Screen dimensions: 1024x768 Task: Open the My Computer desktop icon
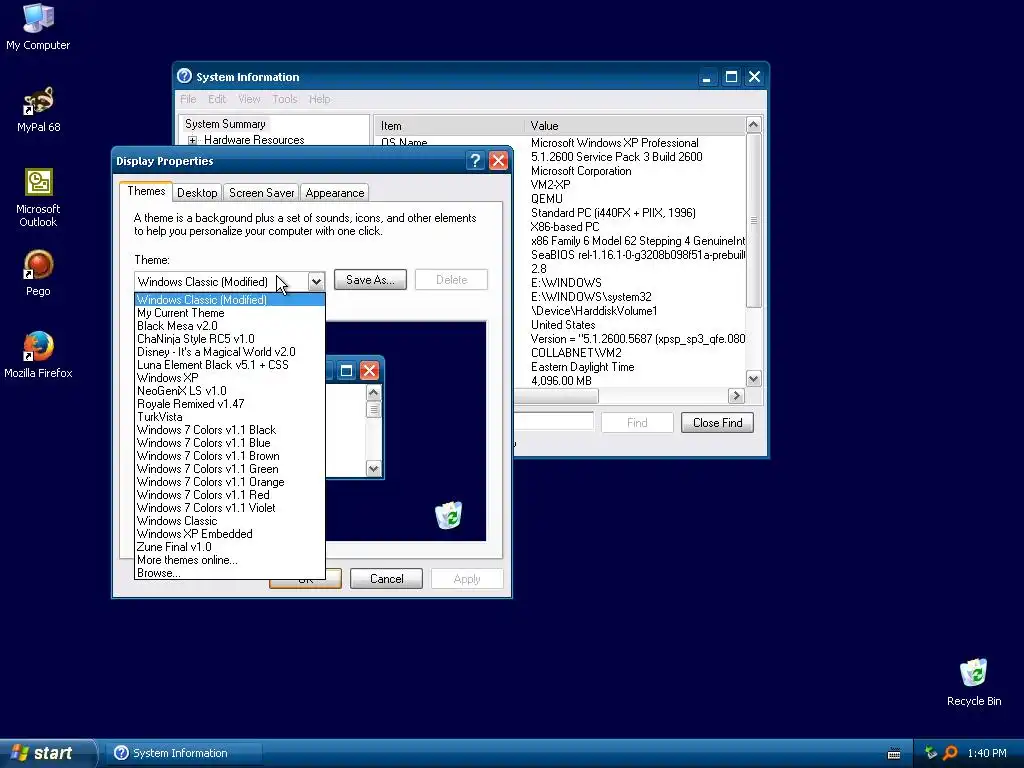click(x=38, y=26)
